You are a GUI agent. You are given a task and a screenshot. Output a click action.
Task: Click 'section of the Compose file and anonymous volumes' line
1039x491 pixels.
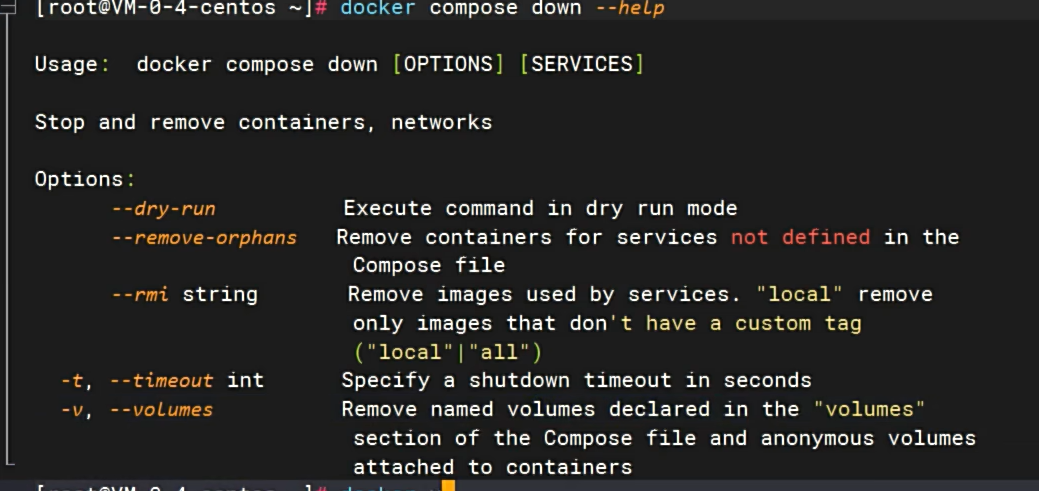click(x=665, y=439)
